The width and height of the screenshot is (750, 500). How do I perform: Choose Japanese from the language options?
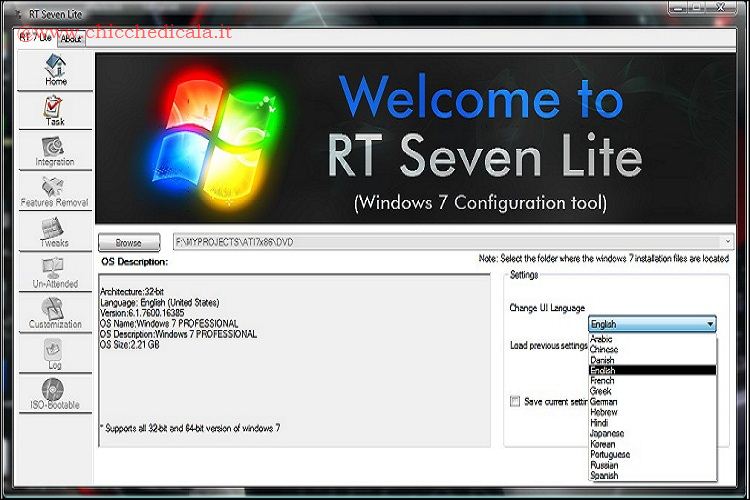click(607, 433)
